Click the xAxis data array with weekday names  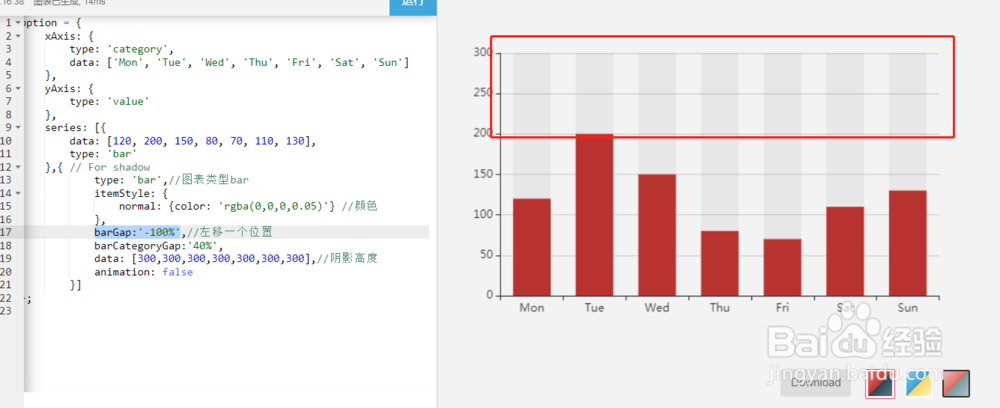point(240,62)
